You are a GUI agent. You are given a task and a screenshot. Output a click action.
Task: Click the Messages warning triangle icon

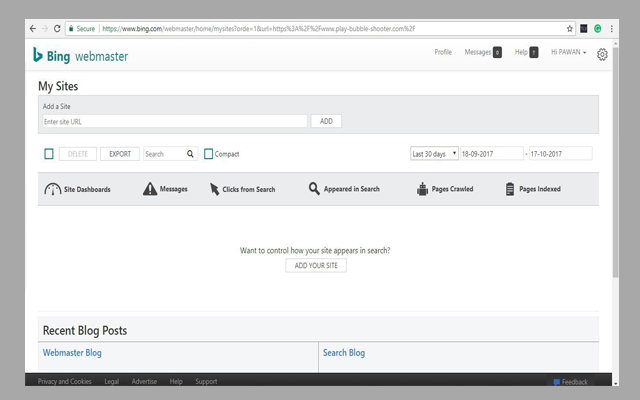pos(150,189)
